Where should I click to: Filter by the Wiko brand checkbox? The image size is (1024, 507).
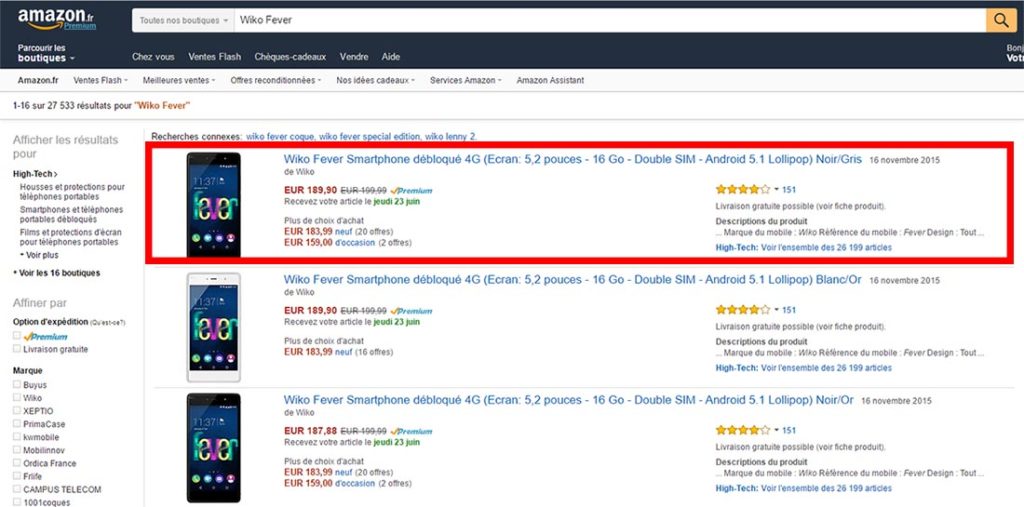(16, 398)
